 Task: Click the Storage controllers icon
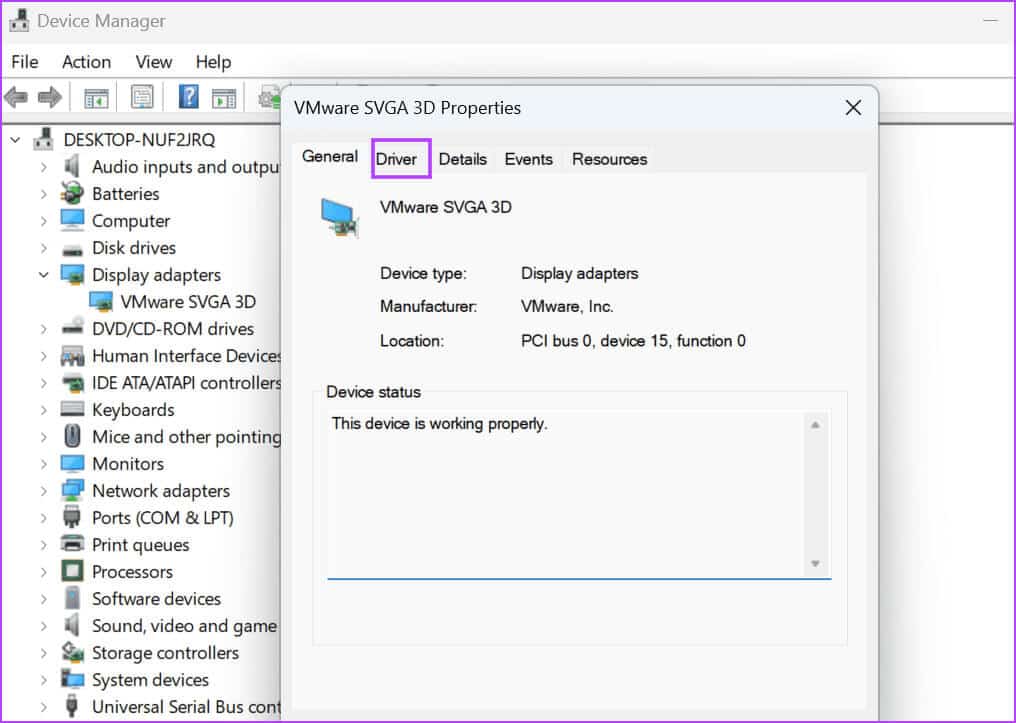point(72,652)
